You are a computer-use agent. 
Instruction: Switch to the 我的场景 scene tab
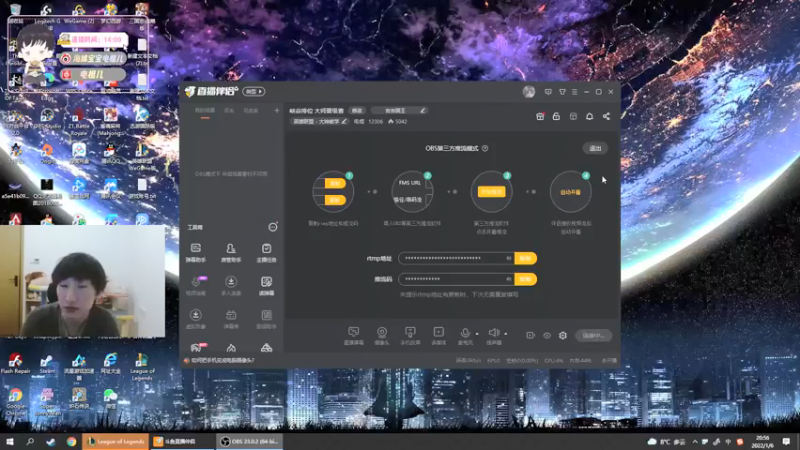(205, 111)
